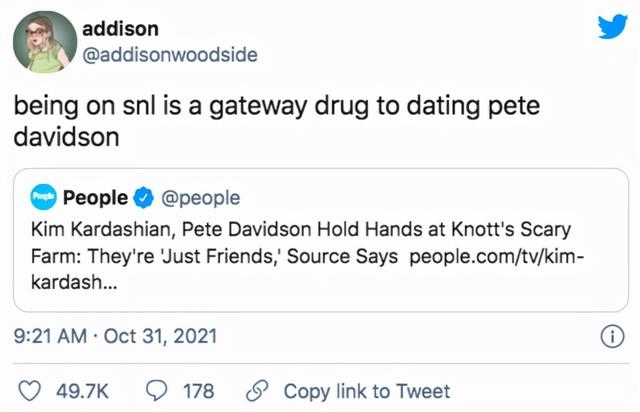The image size is (640, 412).
Task: Click the People account logo avatar
Action: pyautogui.click(x=41, y=198)
